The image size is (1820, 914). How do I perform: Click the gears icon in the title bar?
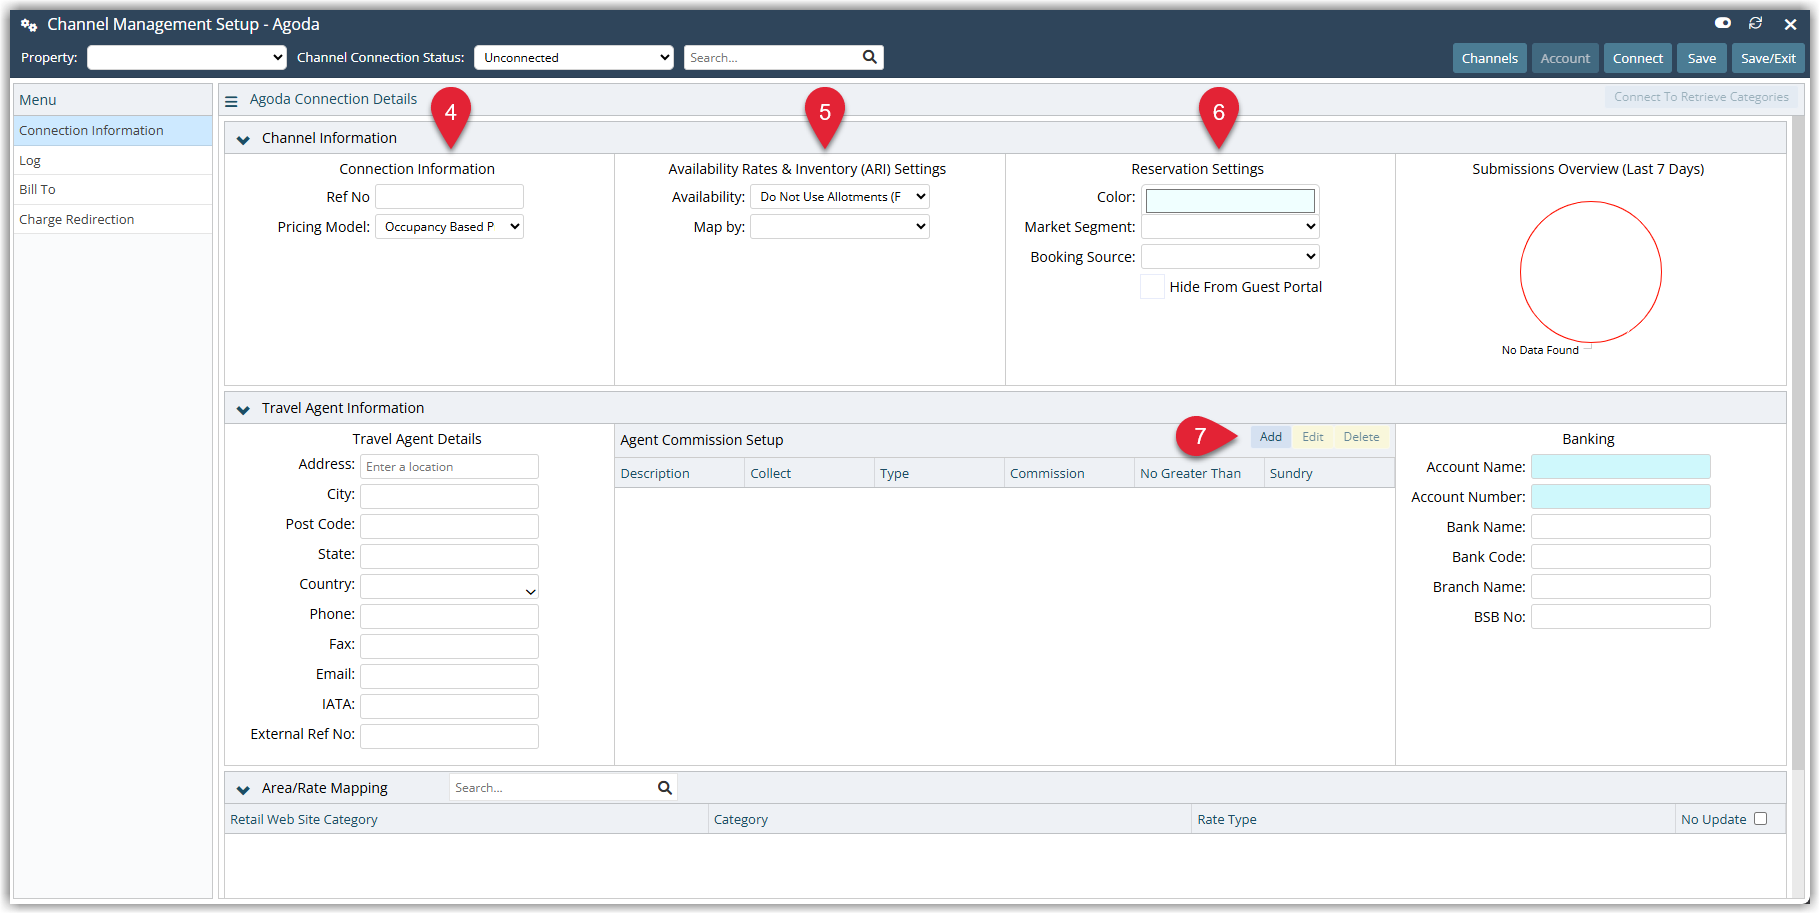[x=29, y=25]
